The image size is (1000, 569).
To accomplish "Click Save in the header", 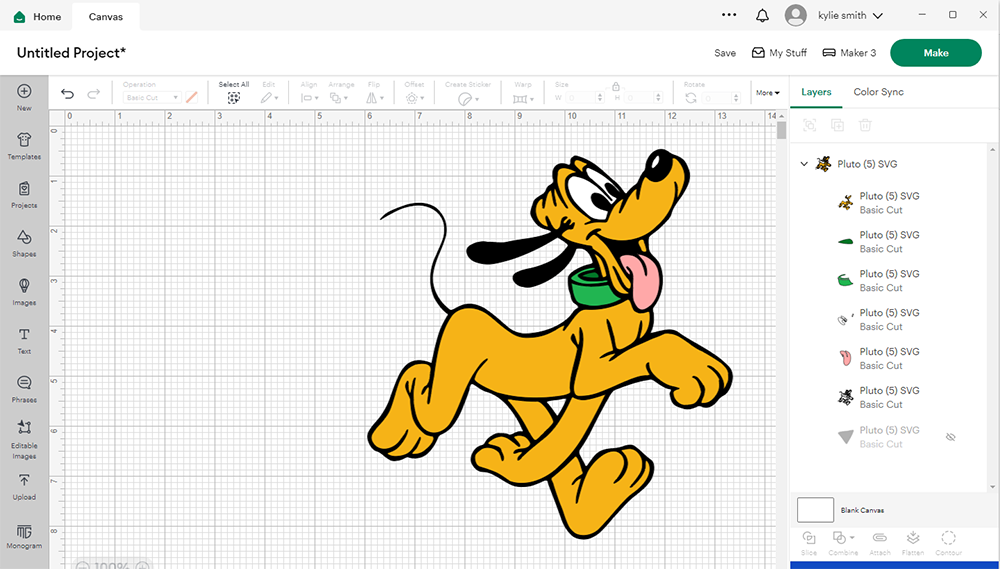I will [725, 53].
